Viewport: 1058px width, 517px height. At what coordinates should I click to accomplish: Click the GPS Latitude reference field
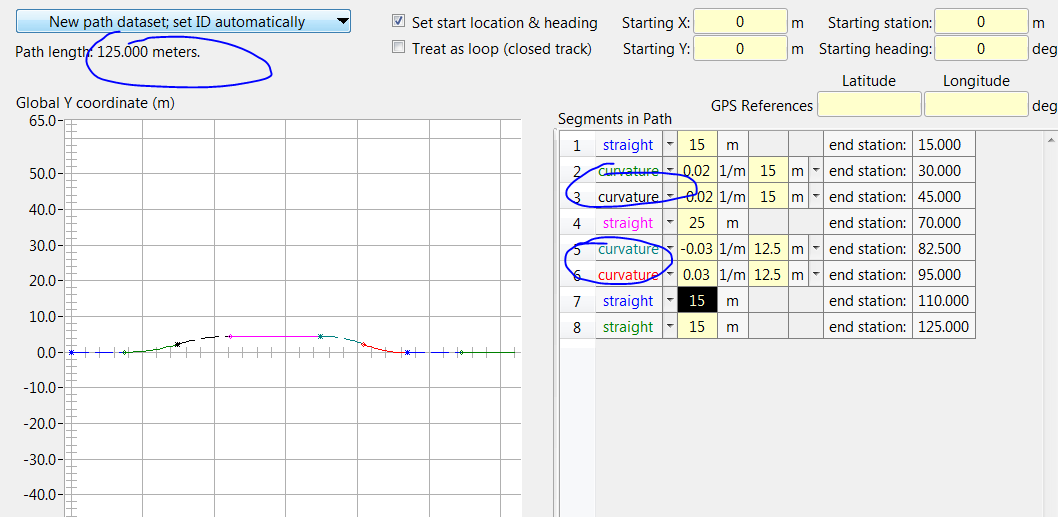tap(869, 105)
